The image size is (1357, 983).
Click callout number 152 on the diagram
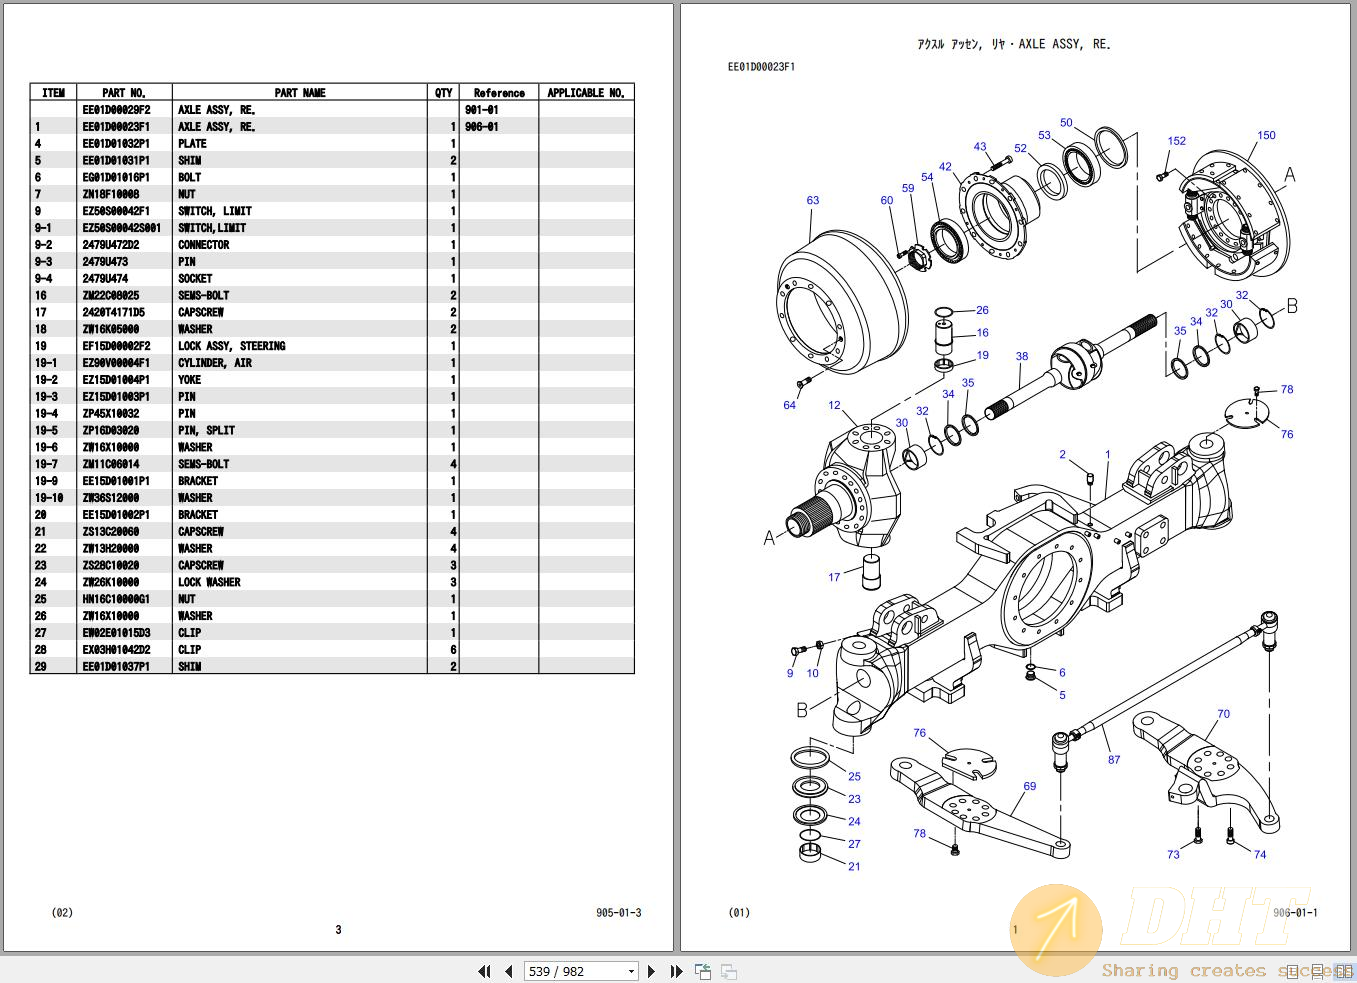tap(1177, 141)
